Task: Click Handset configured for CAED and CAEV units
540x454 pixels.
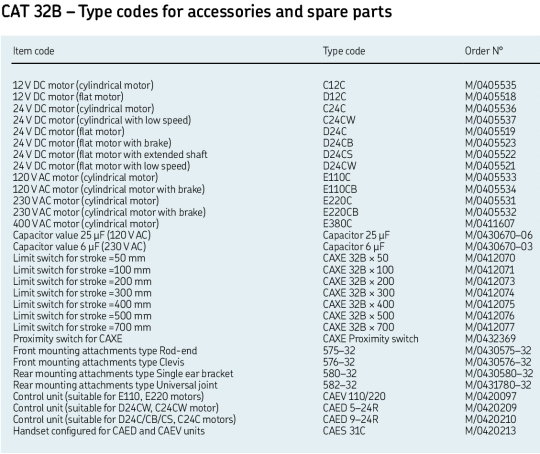Action: (x=109, y=431)
